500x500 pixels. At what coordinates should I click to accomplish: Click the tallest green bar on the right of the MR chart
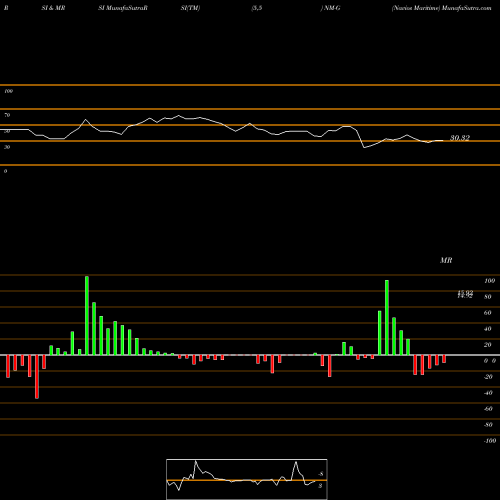(387, 317)
